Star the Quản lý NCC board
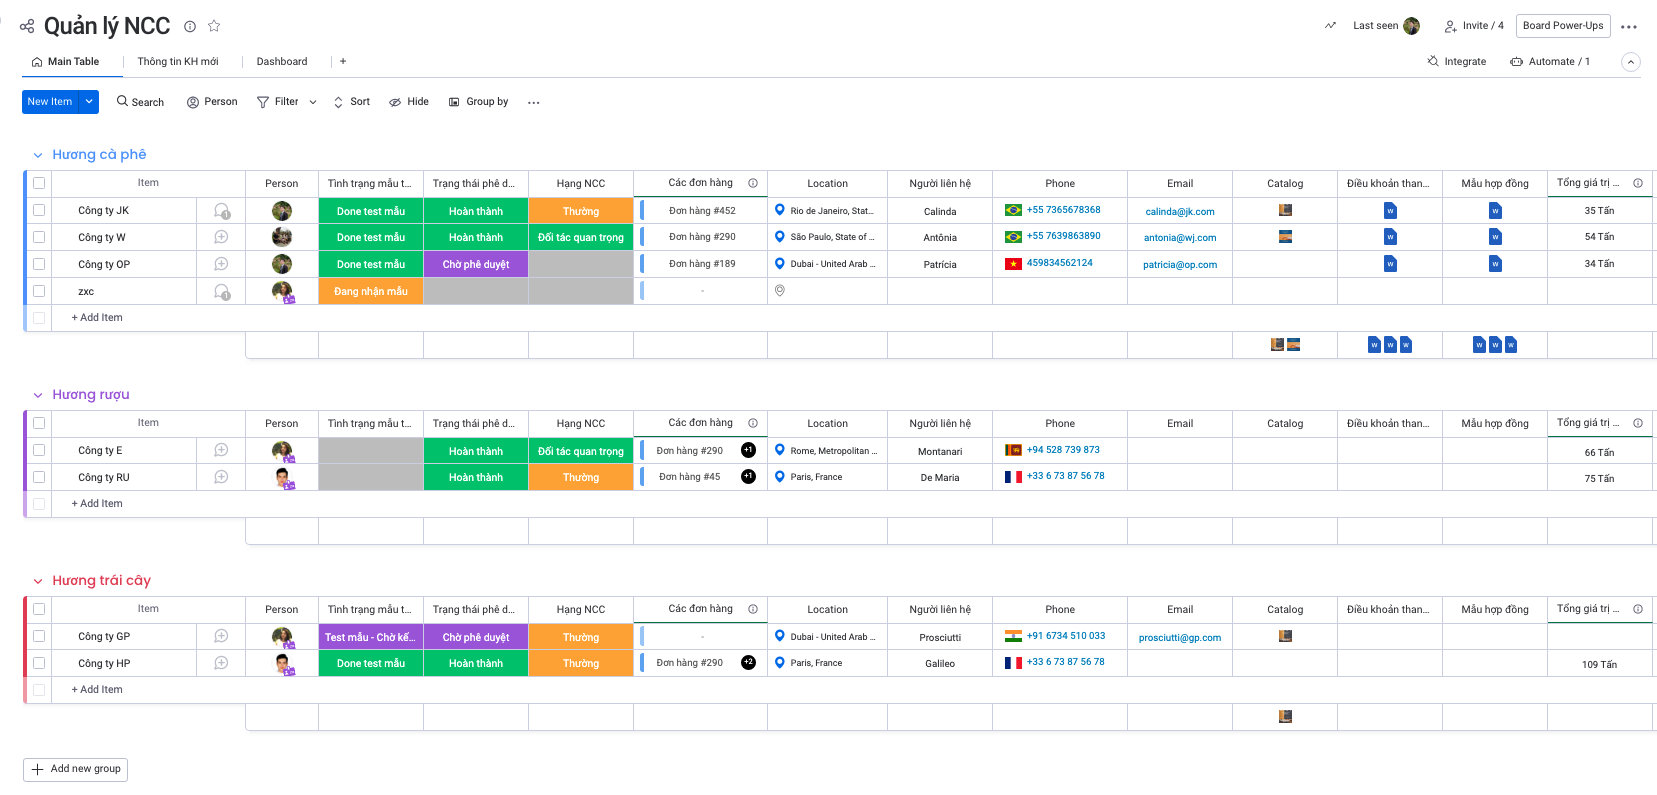 coord(213,26)
